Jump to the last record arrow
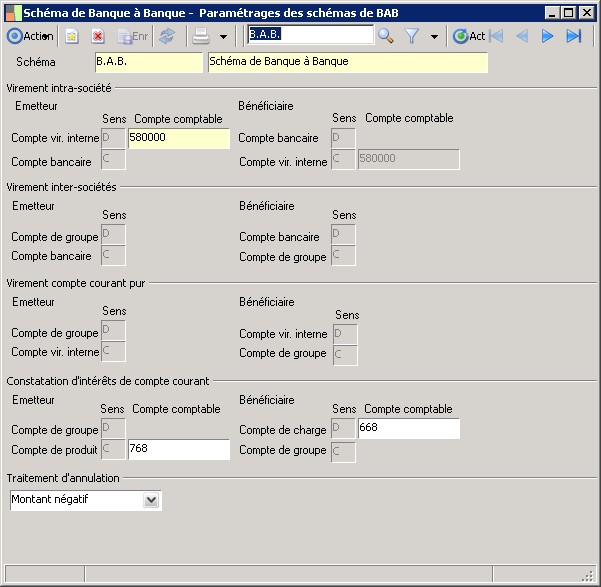Viewport: 601px width, 587px height. point(573,36)
